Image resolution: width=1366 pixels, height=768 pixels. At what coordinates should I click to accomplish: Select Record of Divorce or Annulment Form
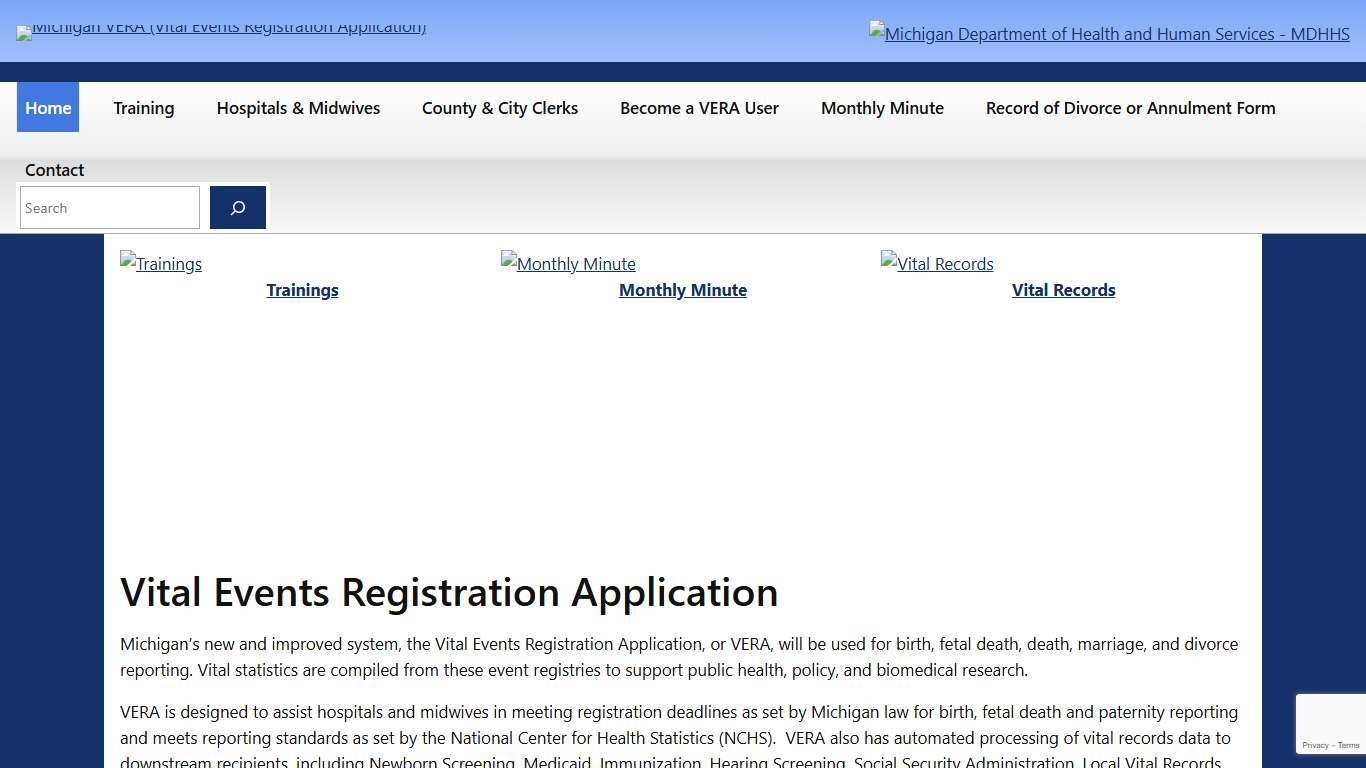1130,107
